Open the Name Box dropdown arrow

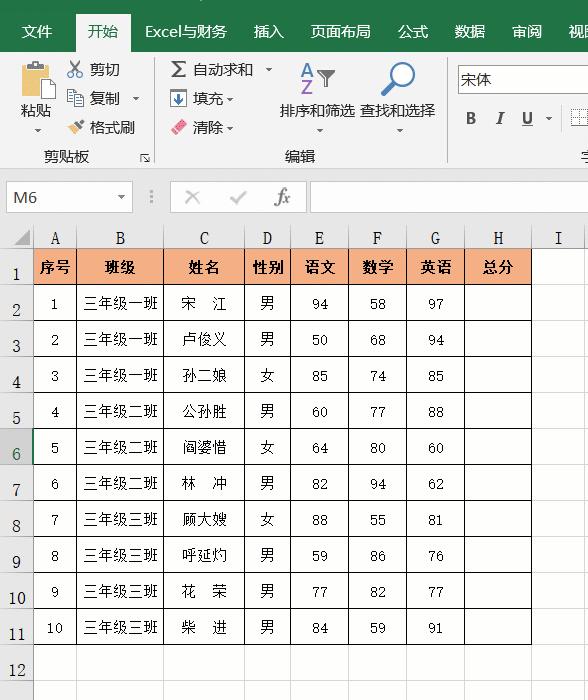pyautogui.click(x=121, y=197)
